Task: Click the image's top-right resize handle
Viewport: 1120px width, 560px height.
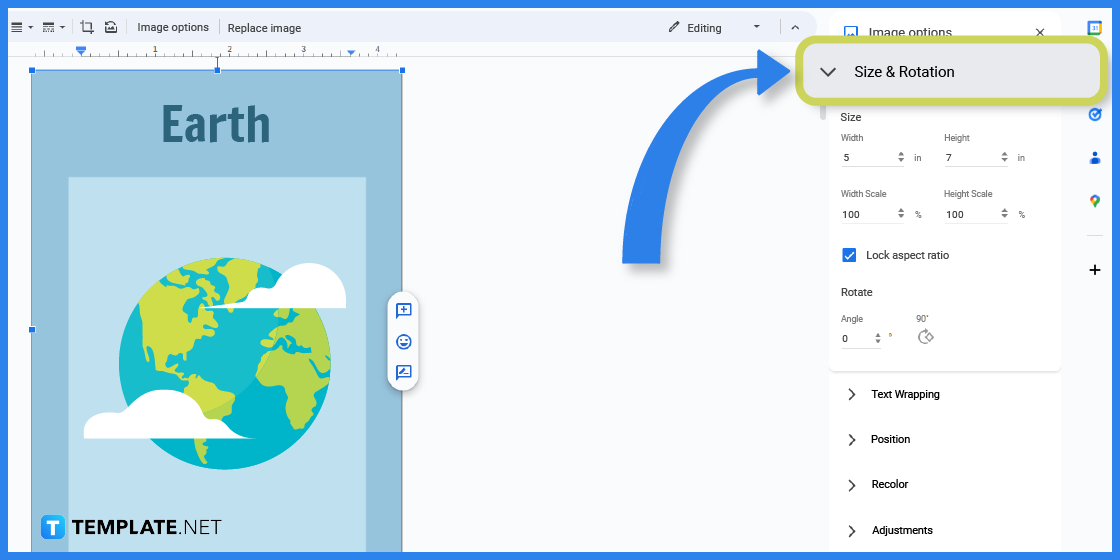Action: click(x=402, y=70)
